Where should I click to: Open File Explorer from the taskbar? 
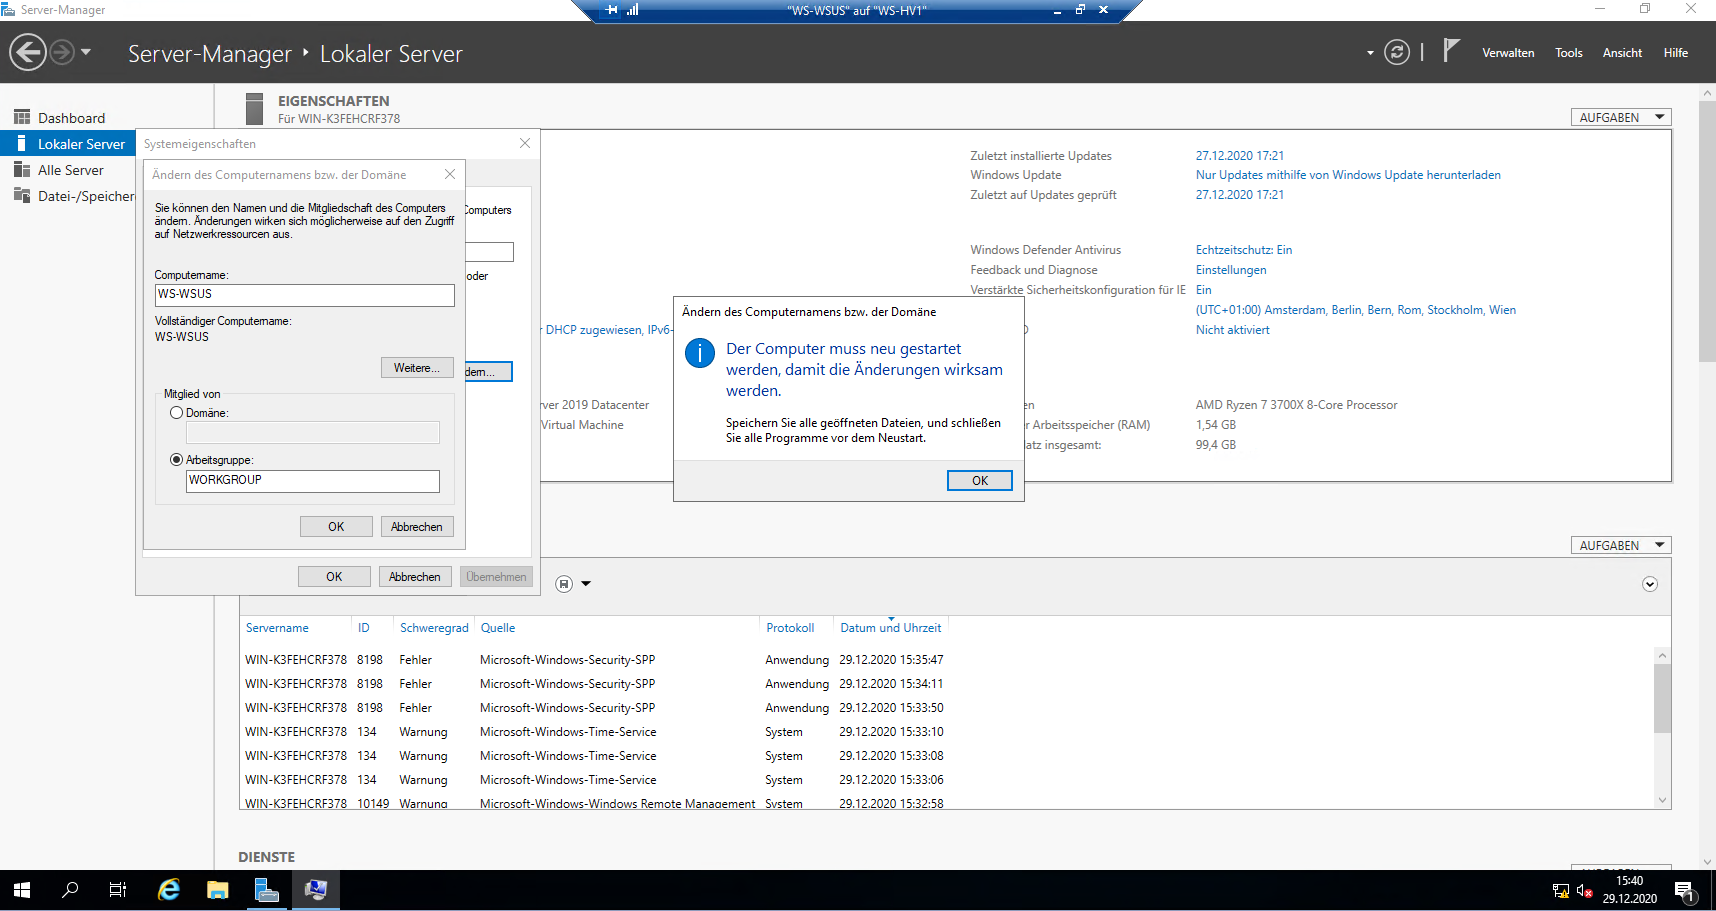tap(217, 890)
